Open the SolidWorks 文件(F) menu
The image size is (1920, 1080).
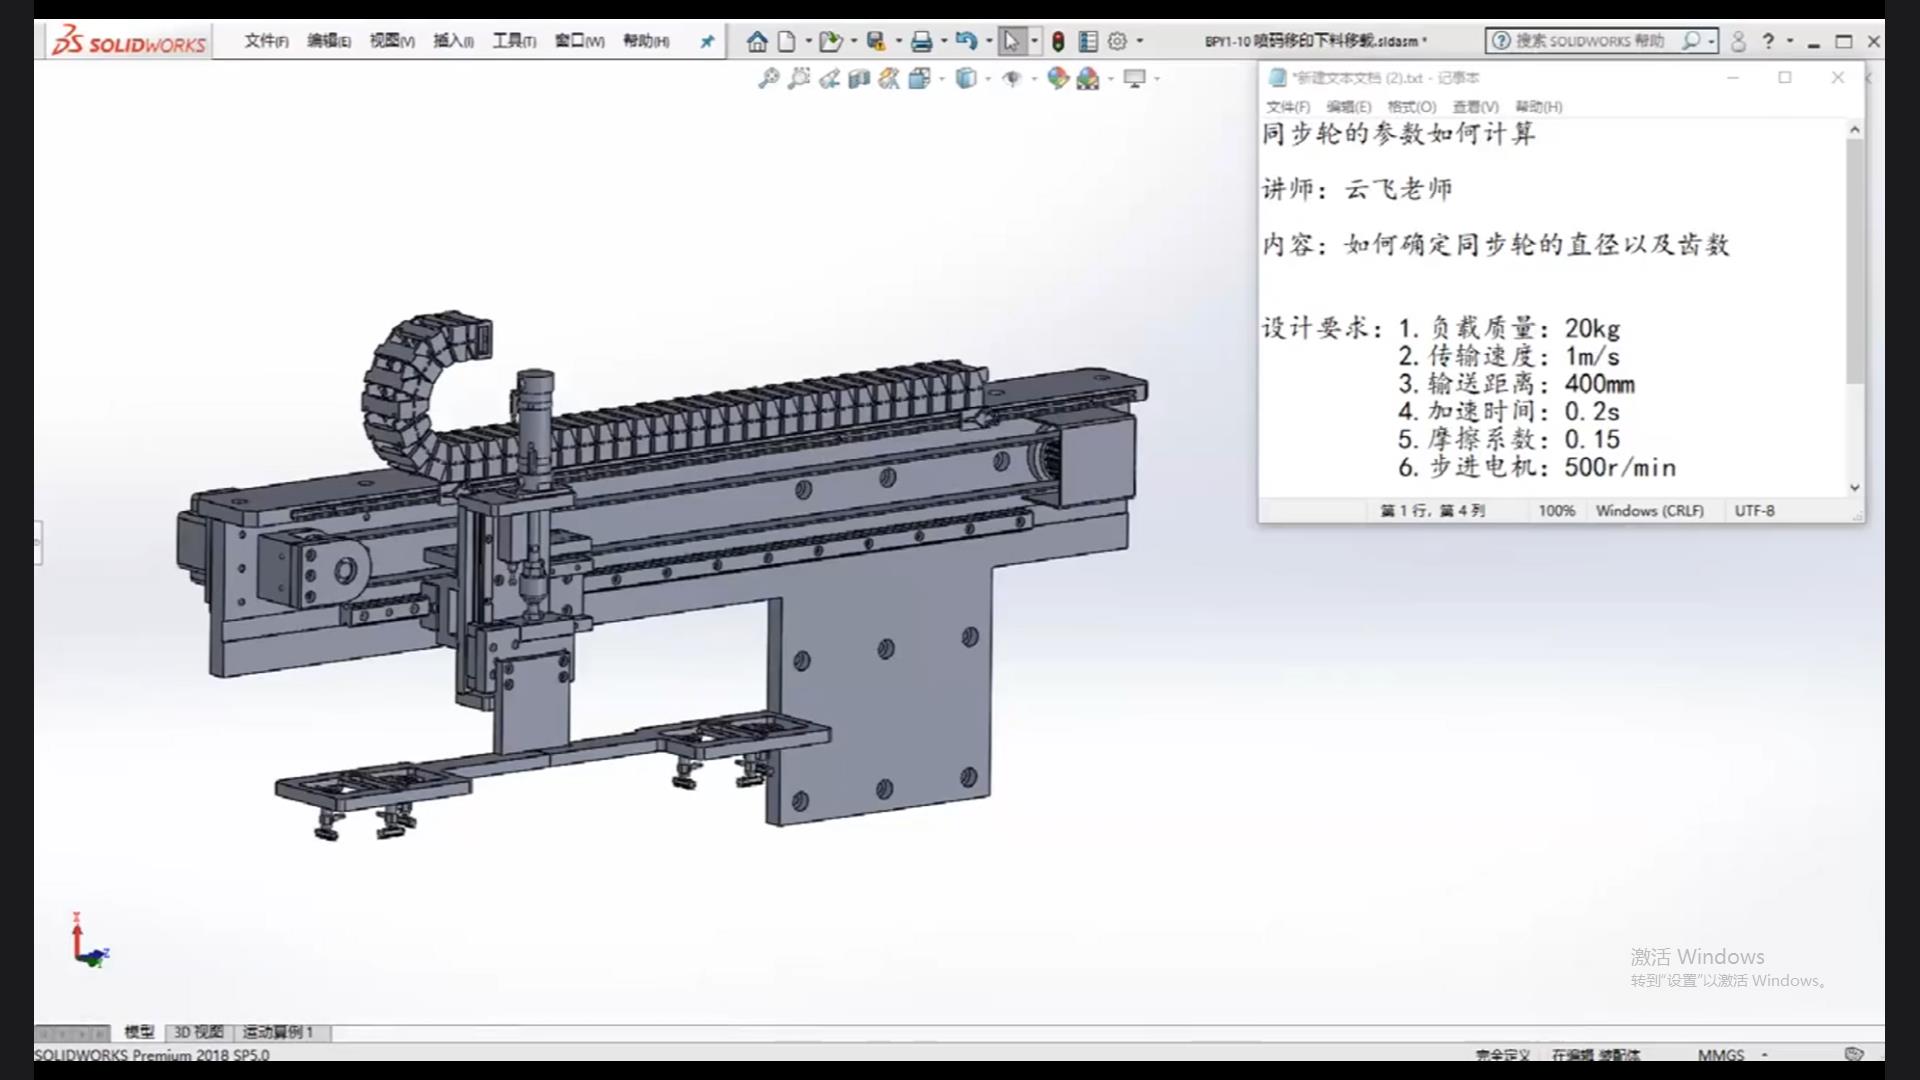[266, 41]
